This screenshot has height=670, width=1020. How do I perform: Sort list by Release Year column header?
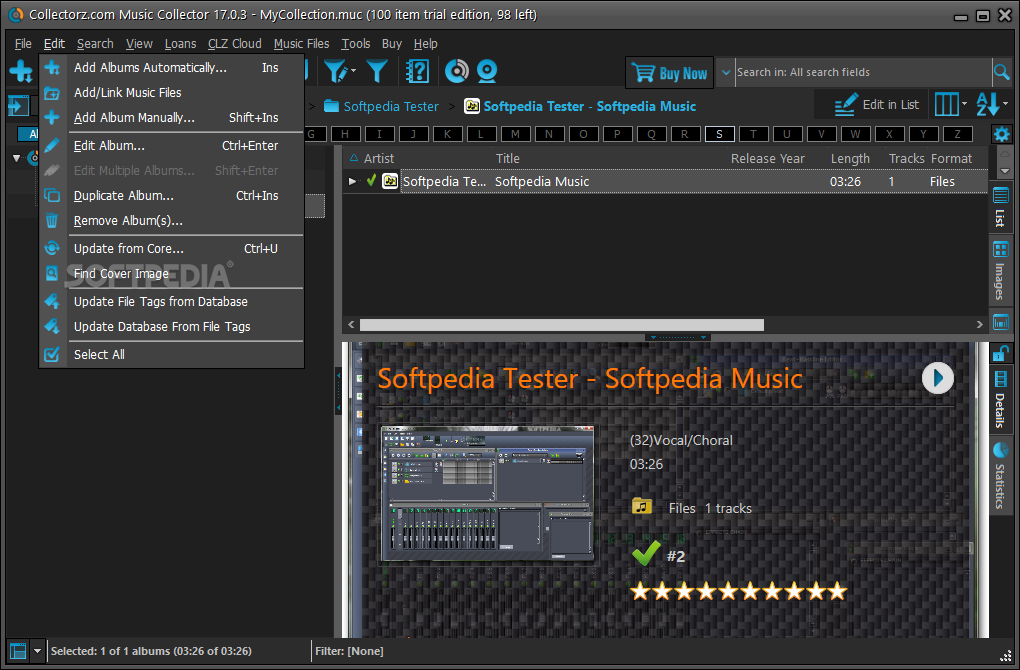[x=768, y=159]
